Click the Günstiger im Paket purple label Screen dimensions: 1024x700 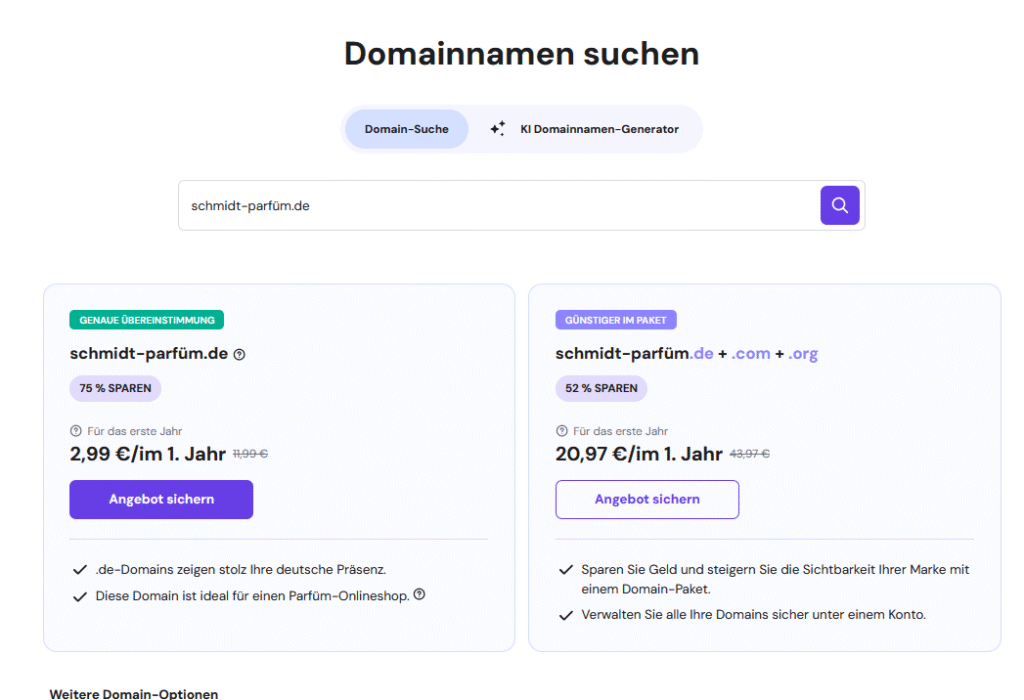617,320
